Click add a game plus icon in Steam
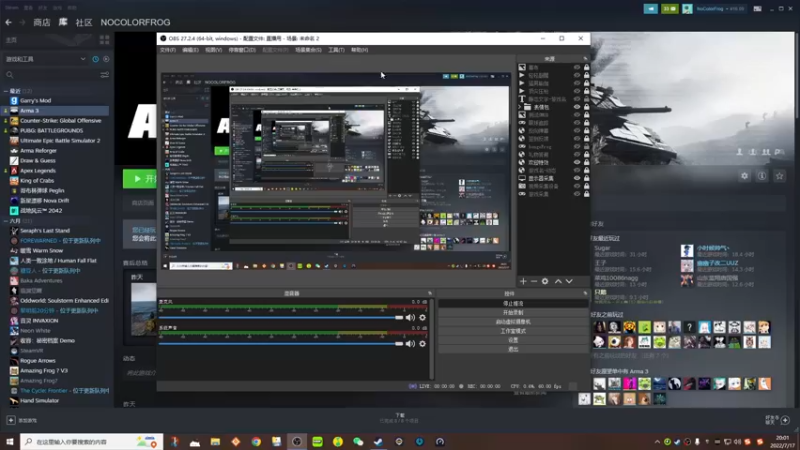 tap(11, 420)
